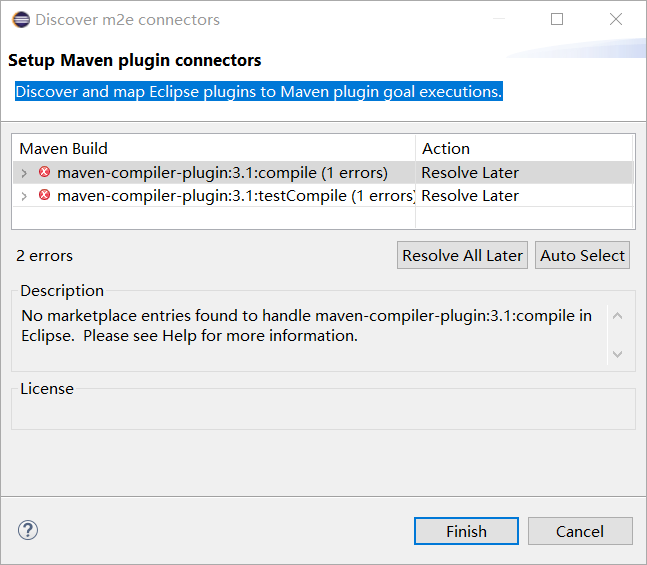Viewport: 647px width, 565px height.
Task: Click the Finish button
Action: pos(466,531)
